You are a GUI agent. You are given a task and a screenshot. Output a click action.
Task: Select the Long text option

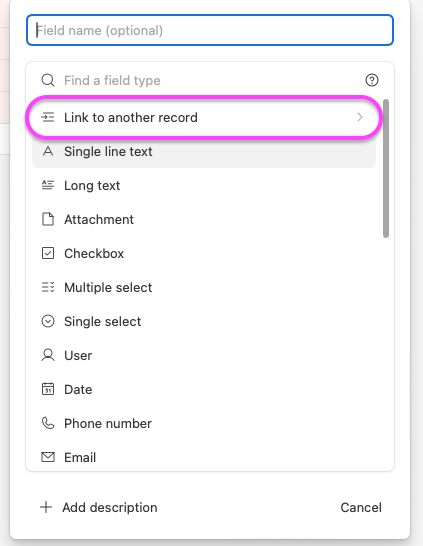(x=204, y=185)
